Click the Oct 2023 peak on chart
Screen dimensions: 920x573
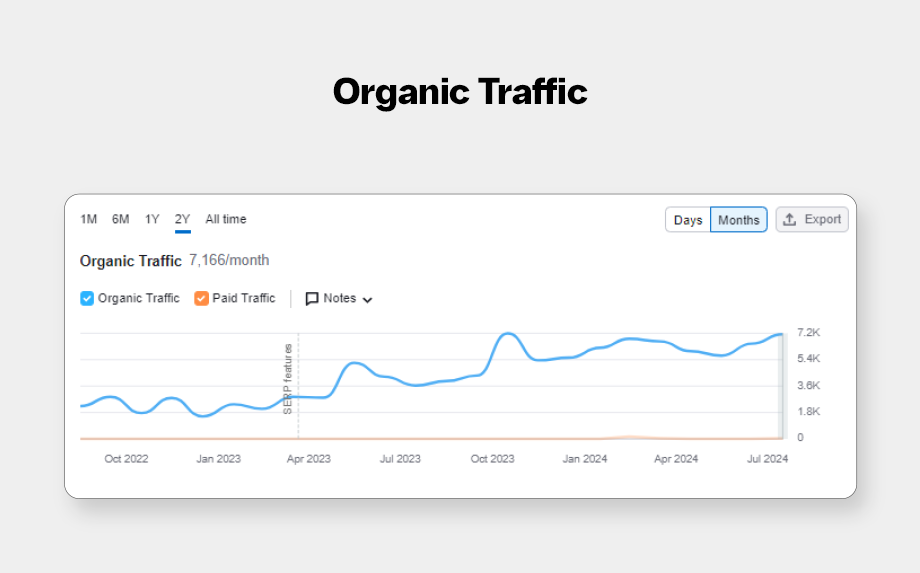point(509,334)
